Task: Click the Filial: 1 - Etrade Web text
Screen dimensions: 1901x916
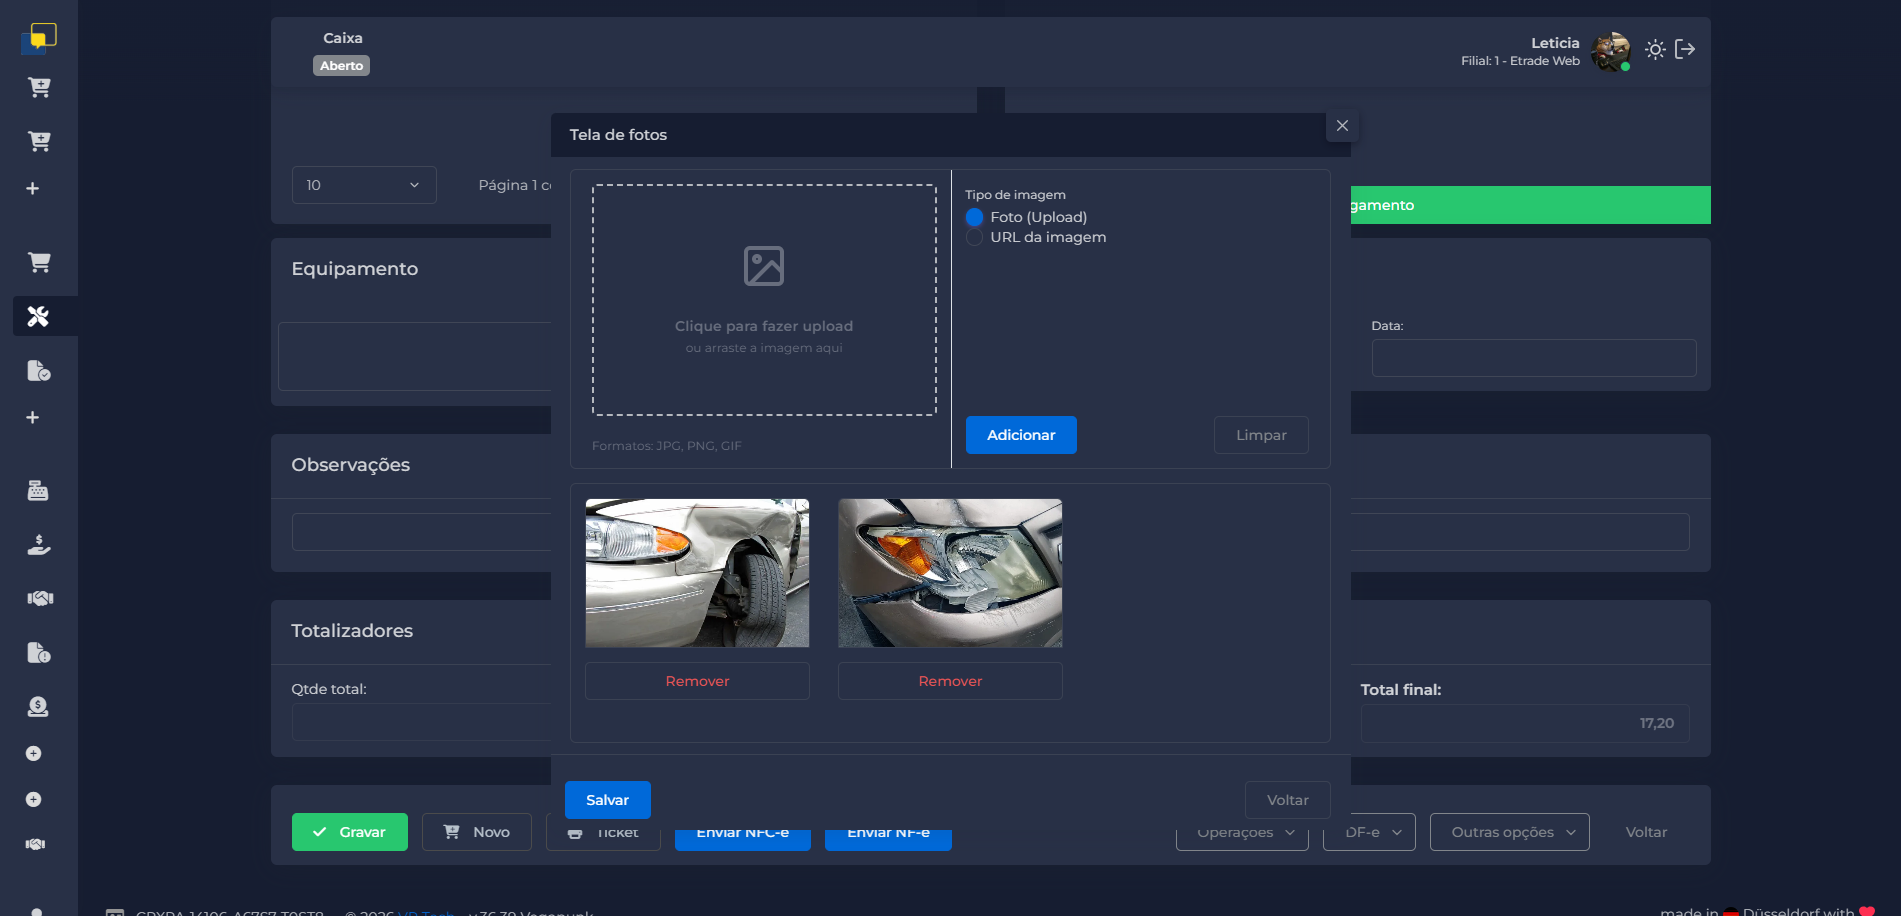Action: 1520,61
